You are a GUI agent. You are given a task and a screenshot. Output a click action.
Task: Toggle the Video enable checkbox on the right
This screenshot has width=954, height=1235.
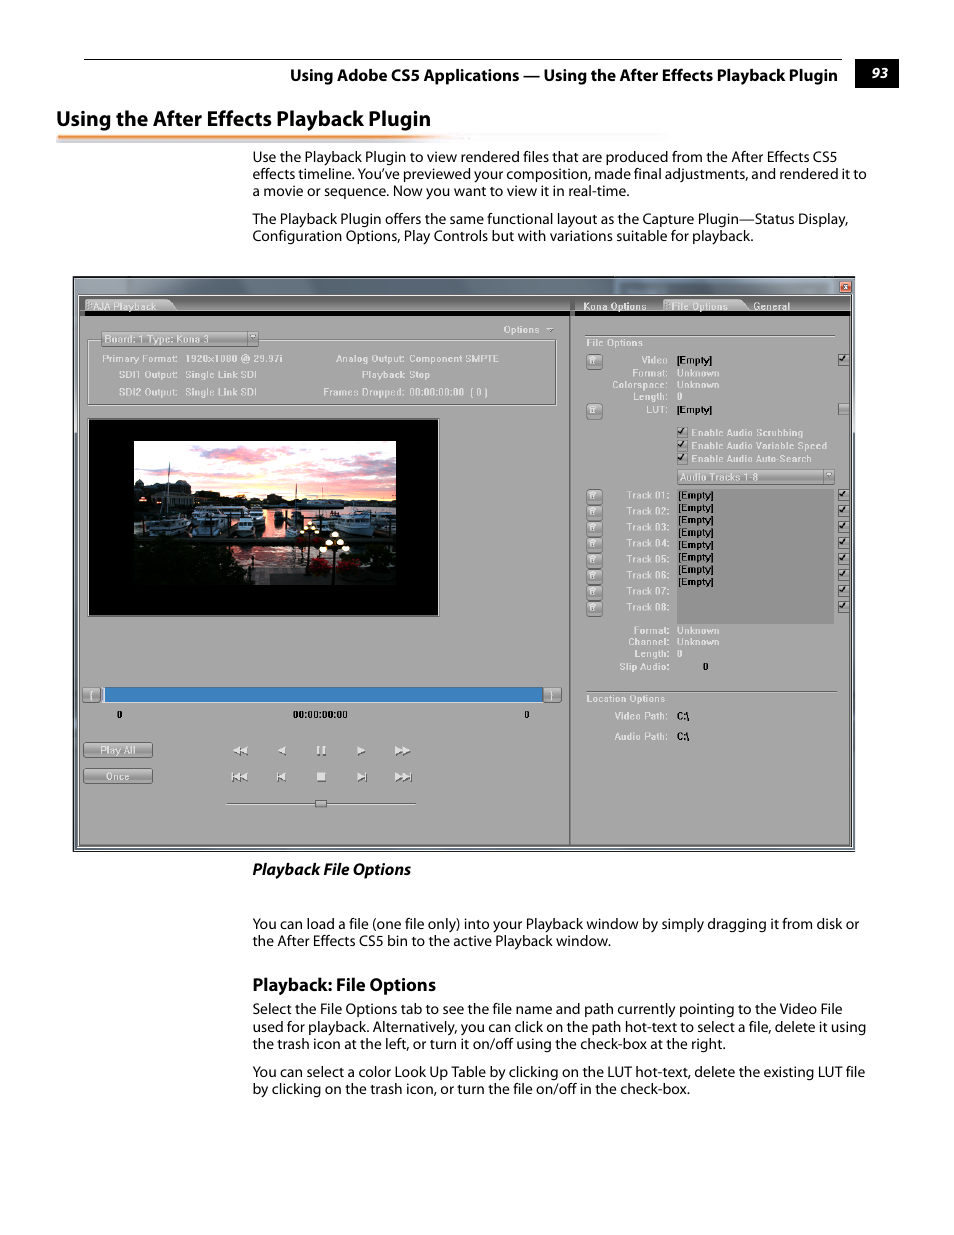click(843, 358)
